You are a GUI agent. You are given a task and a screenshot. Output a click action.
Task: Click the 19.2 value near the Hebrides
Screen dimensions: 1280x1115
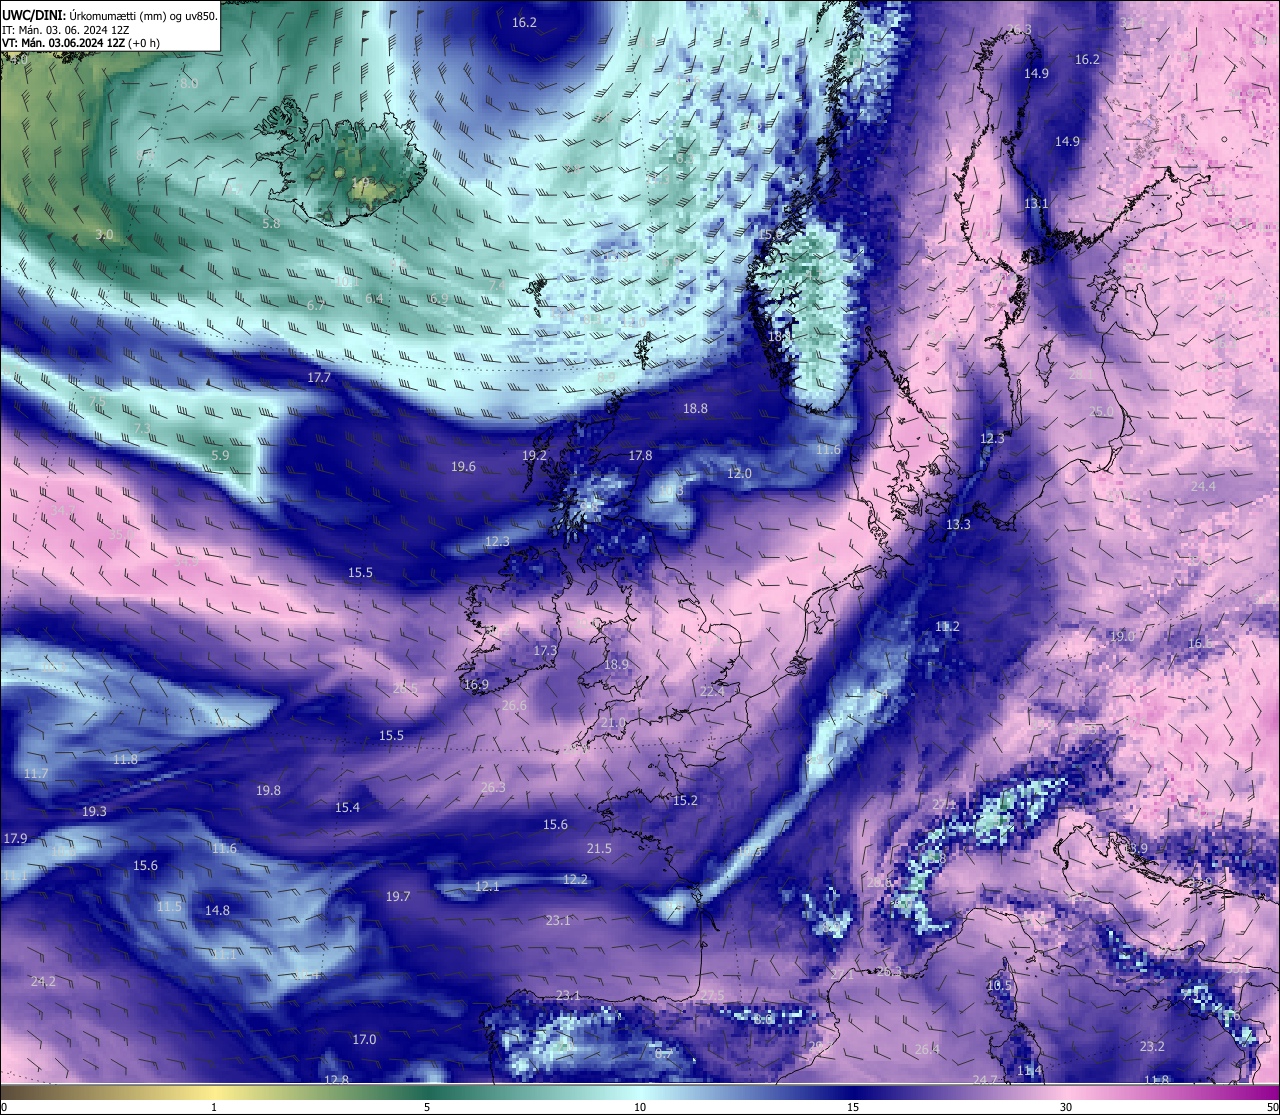(x=534, y=455)
